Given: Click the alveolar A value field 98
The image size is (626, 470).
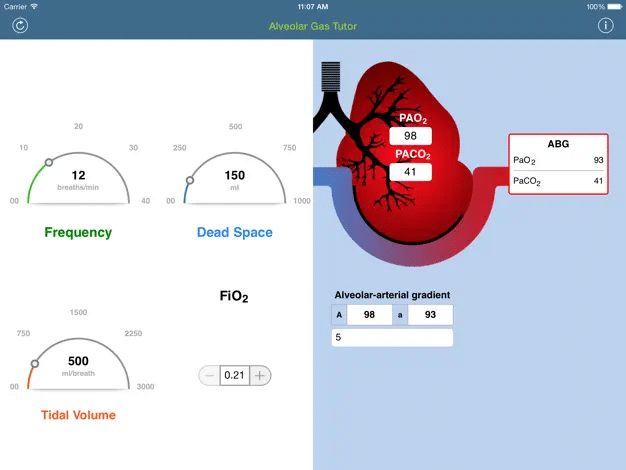Looking at the screenshot, I should pos(369,315).
